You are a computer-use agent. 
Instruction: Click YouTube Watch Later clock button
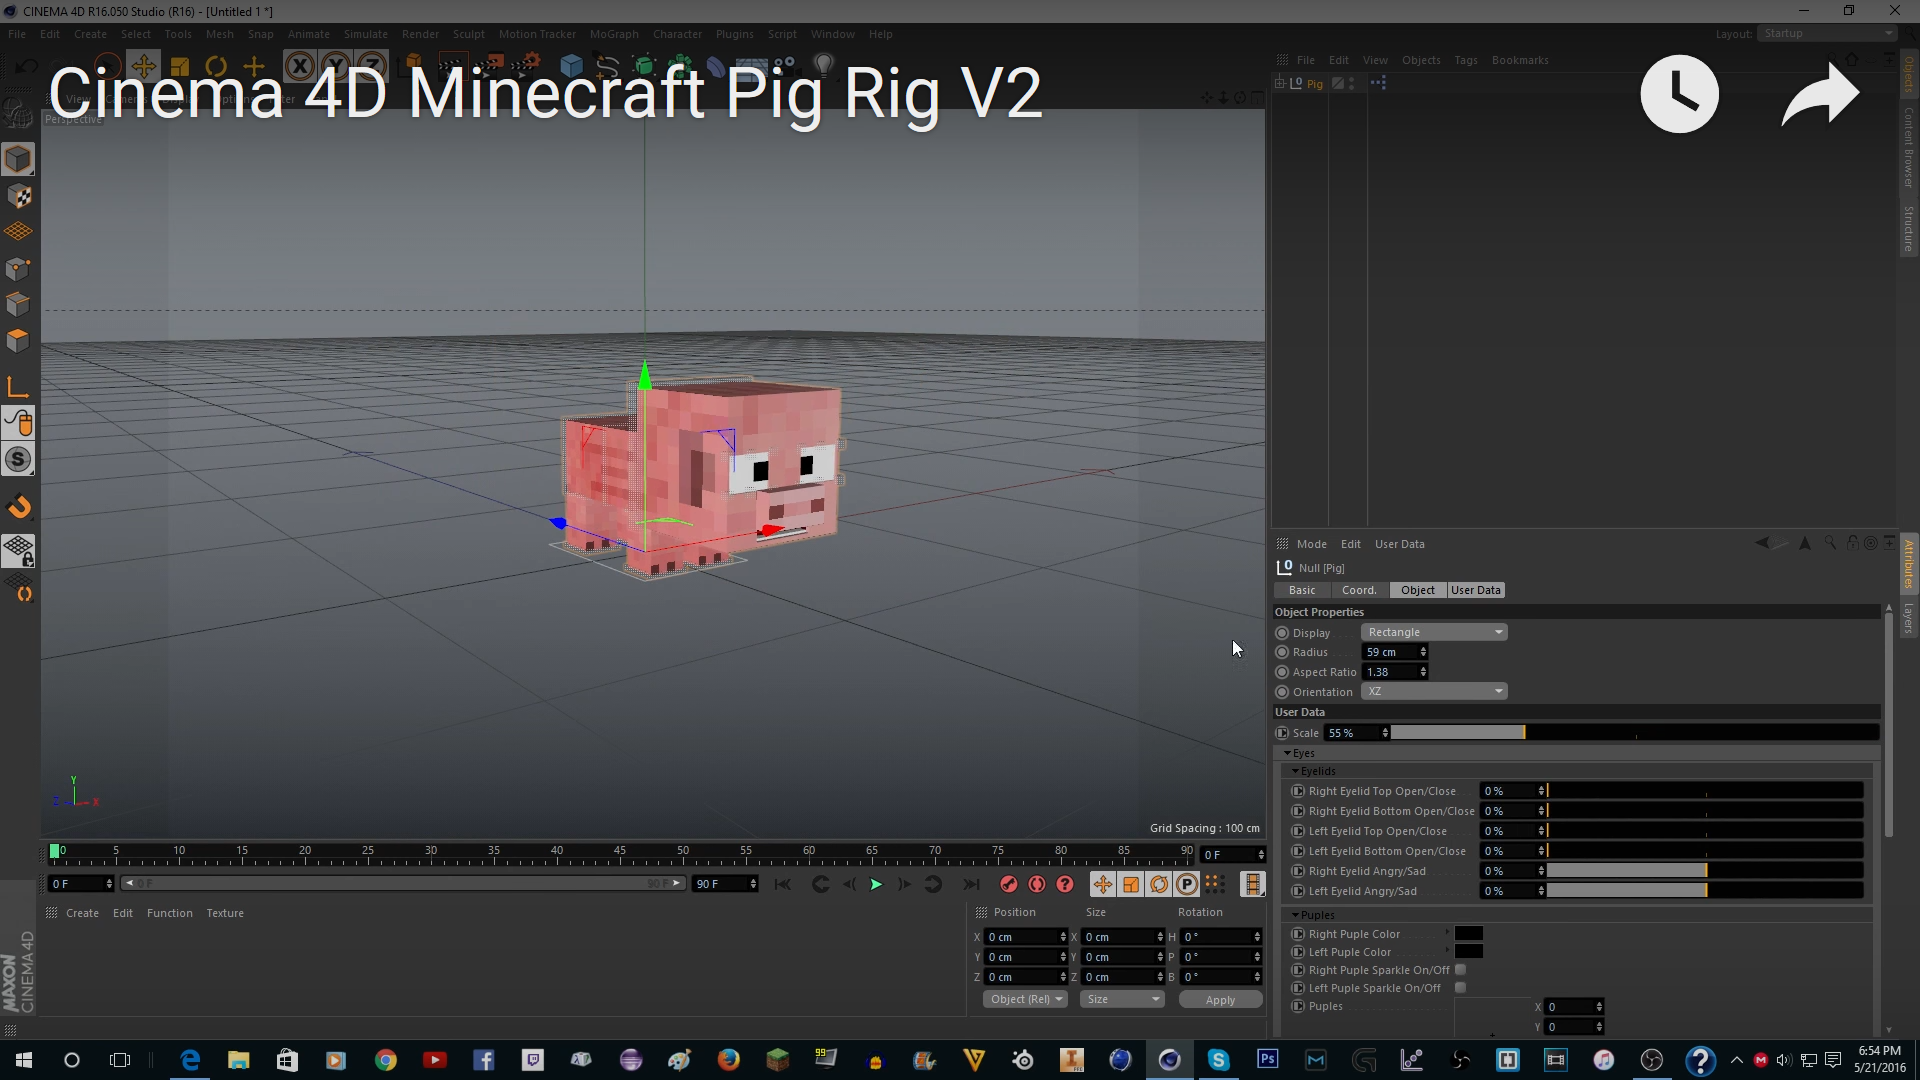(x=1680, y=94)
